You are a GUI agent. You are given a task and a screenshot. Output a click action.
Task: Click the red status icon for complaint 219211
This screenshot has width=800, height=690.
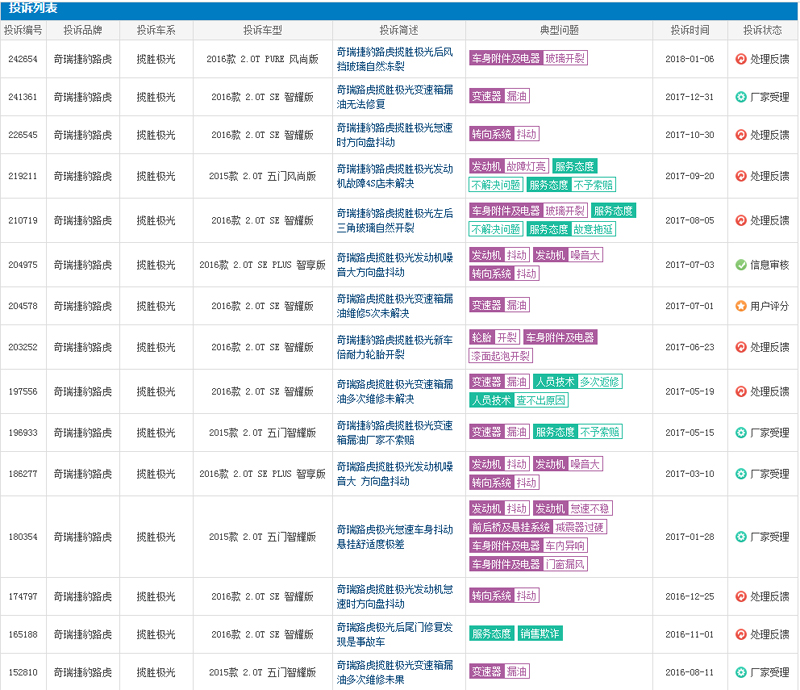click(x=741, y=176)
